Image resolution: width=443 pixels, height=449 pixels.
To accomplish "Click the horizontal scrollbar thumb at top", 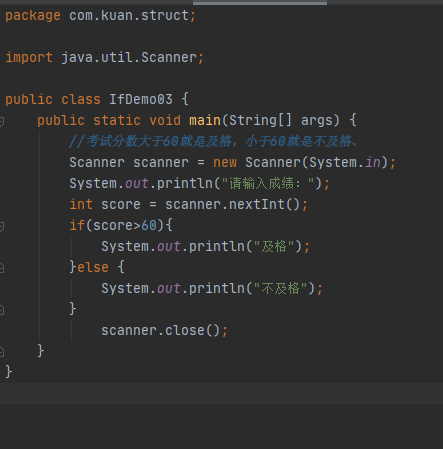I will pyautogui.click(x=260, y=3).
